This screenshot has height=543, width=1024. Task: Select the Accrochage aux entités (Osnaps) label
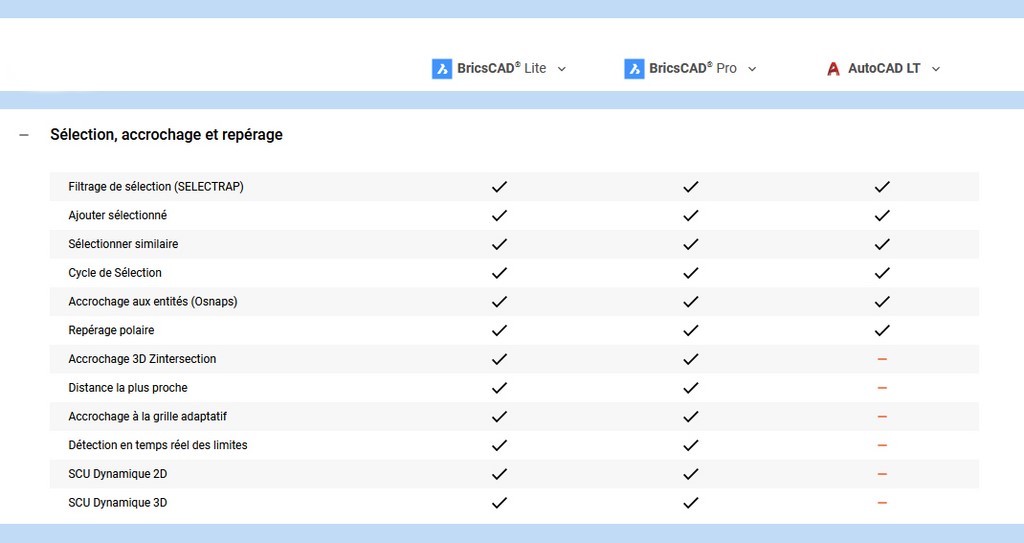pos(153,301)
